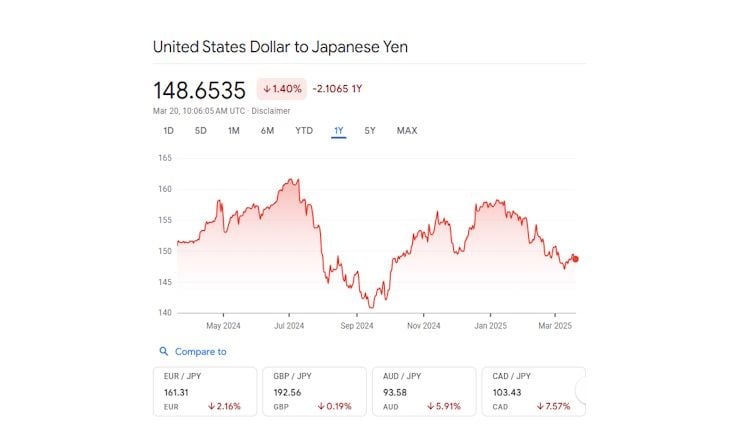Select the YTD range tab

(x=304, y=131)
